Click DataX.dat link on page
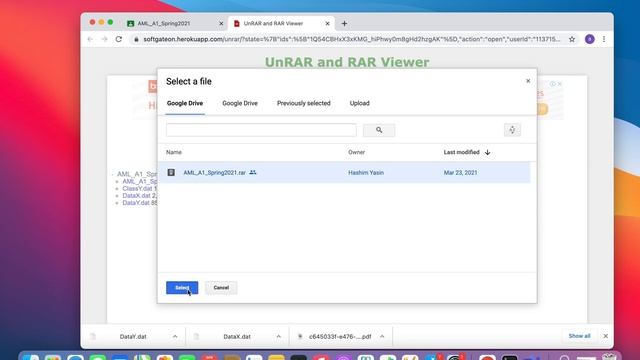Image resolution: width=640 pixels, height=360 pixels. [137, 196]
